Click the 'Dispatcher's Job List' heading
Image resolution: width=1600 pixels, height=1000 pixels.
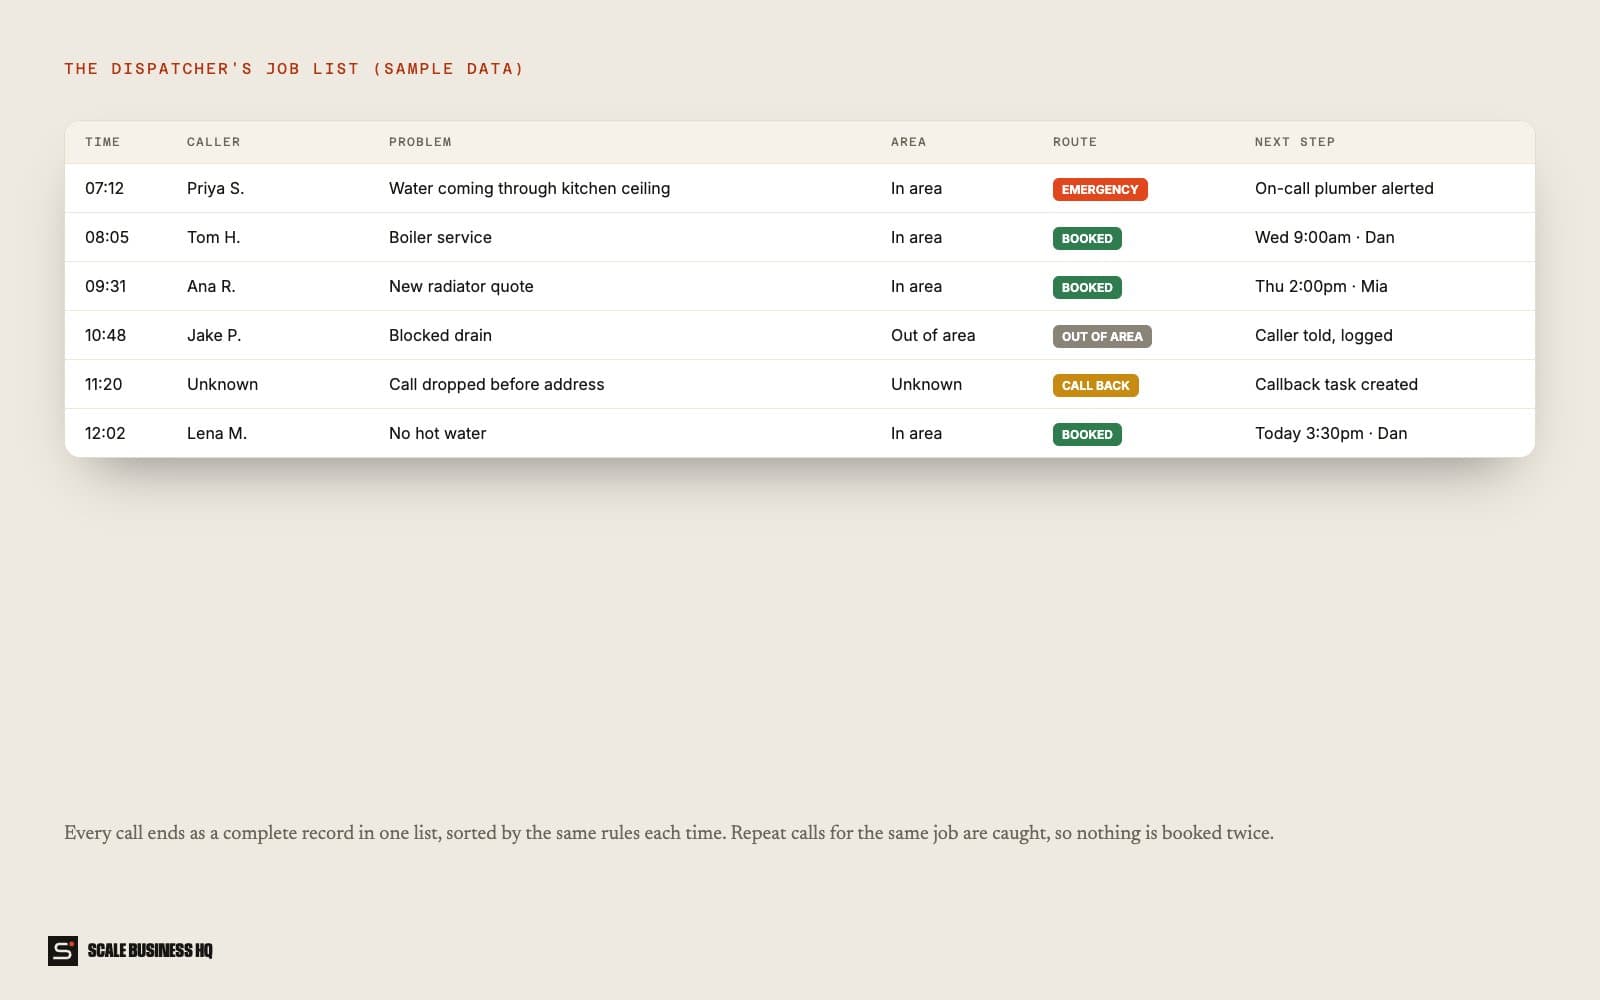[x=293, y=69]
